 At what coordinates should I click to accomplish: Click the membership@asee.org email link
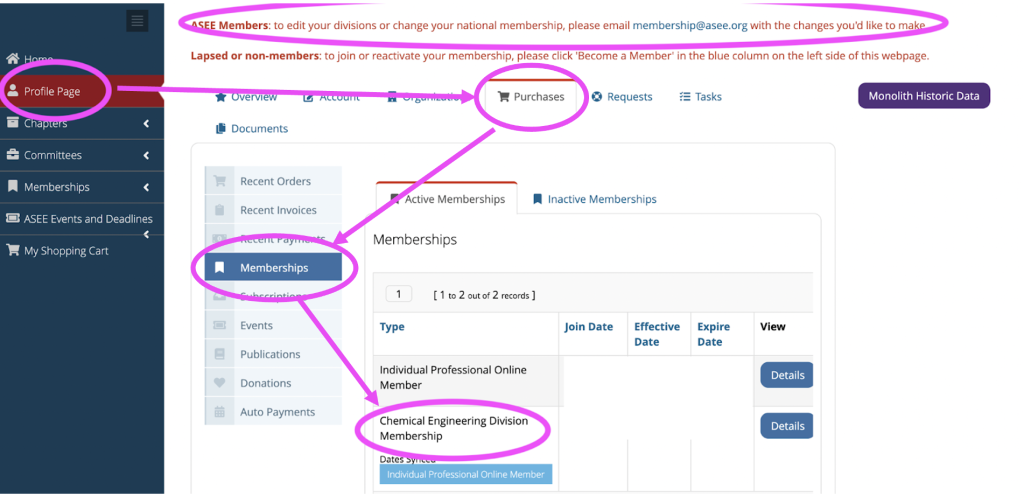[690, 25]
